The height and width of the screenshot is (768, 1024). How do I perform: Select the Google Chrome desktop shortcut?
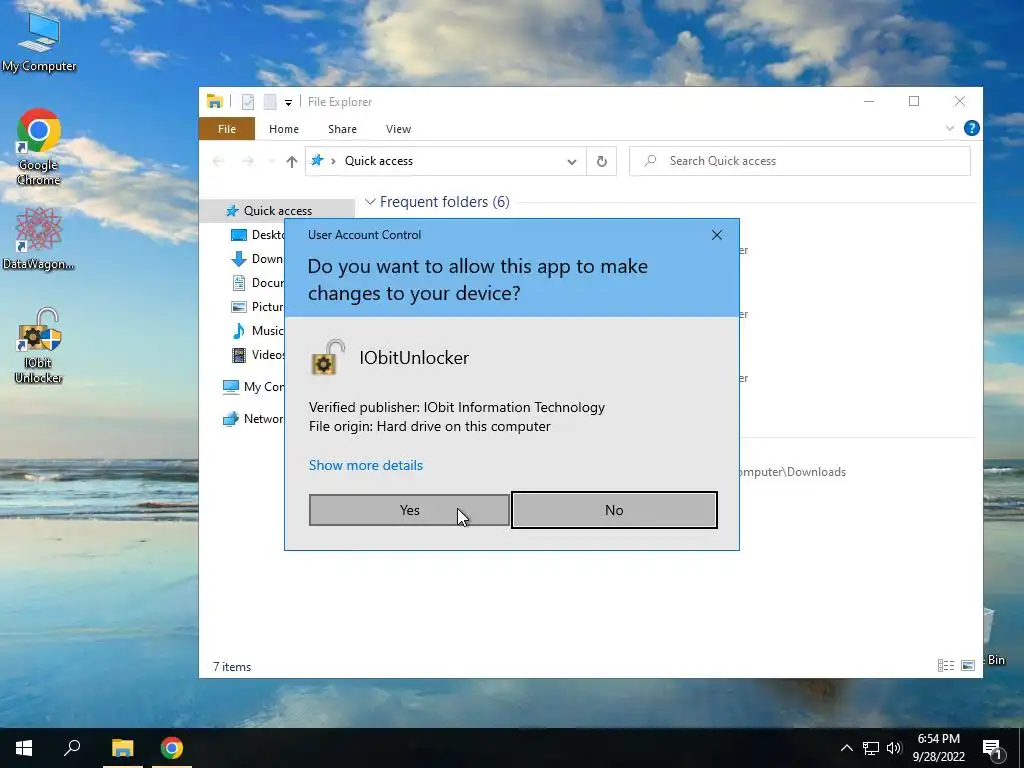click(x=39, y=147)
